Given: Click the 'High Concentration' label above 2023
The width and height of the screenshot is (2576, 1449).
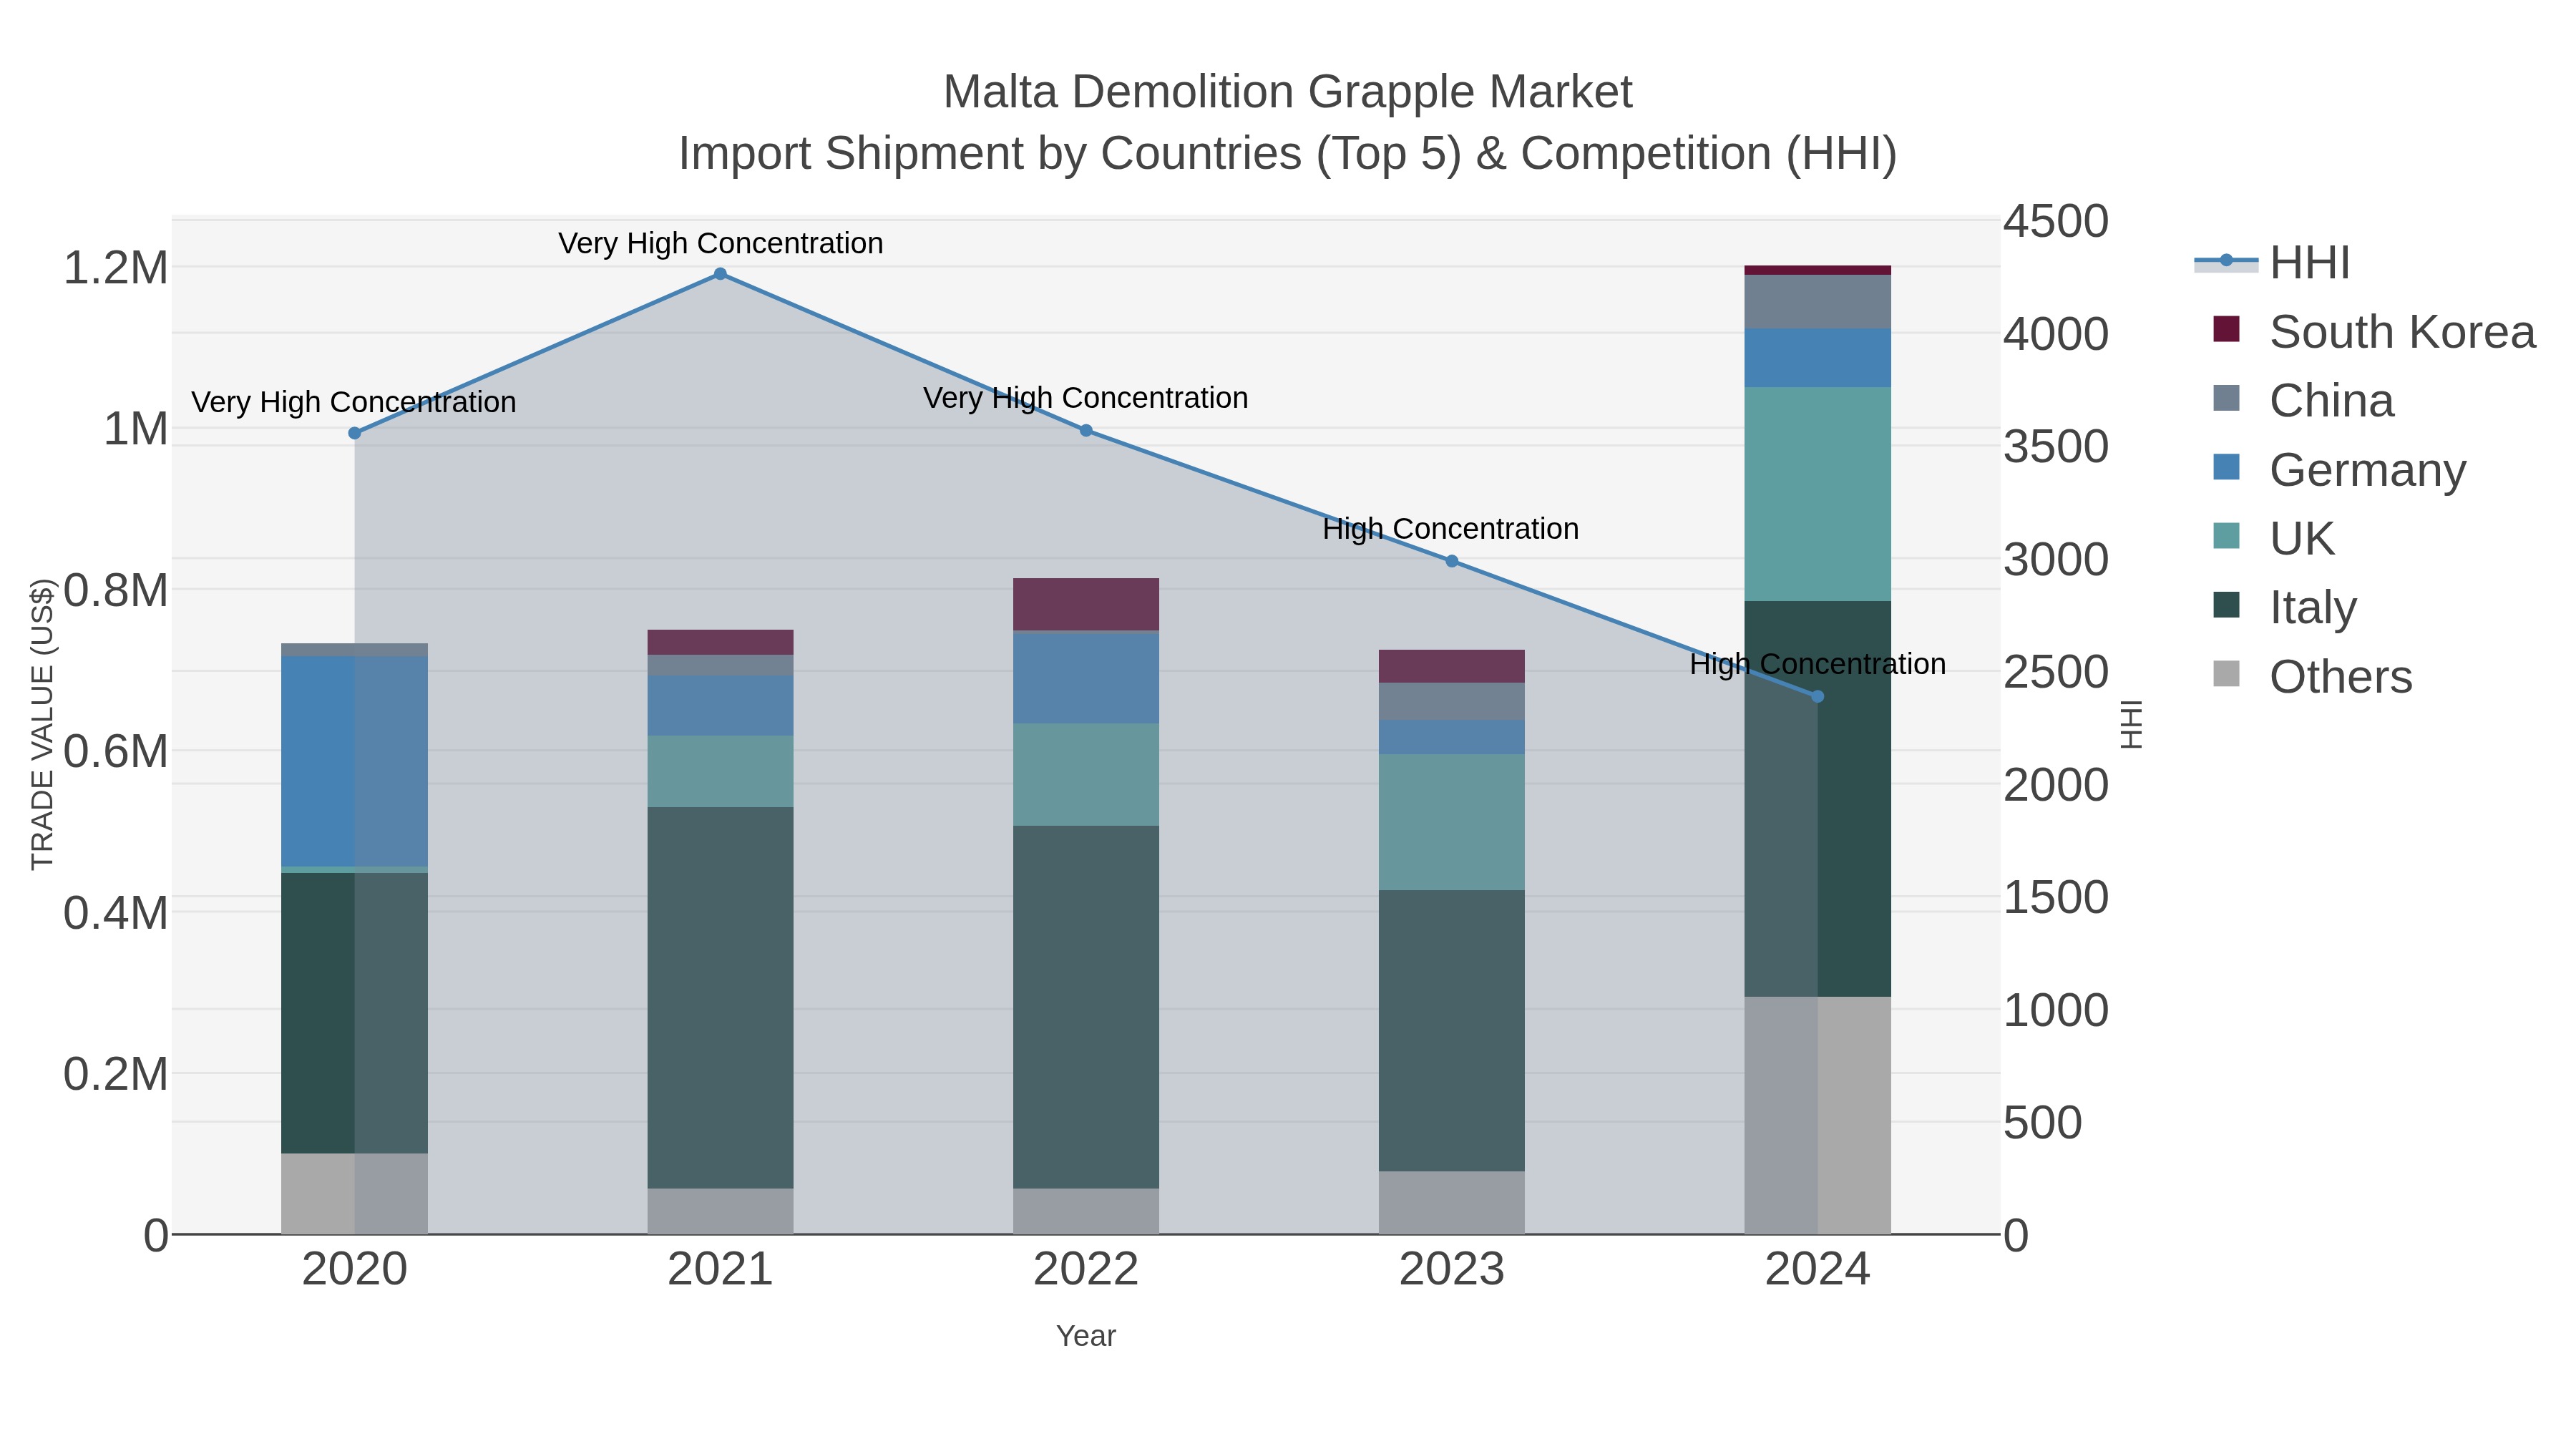Looking at the screenshot, I should [x=1451, y=529].
